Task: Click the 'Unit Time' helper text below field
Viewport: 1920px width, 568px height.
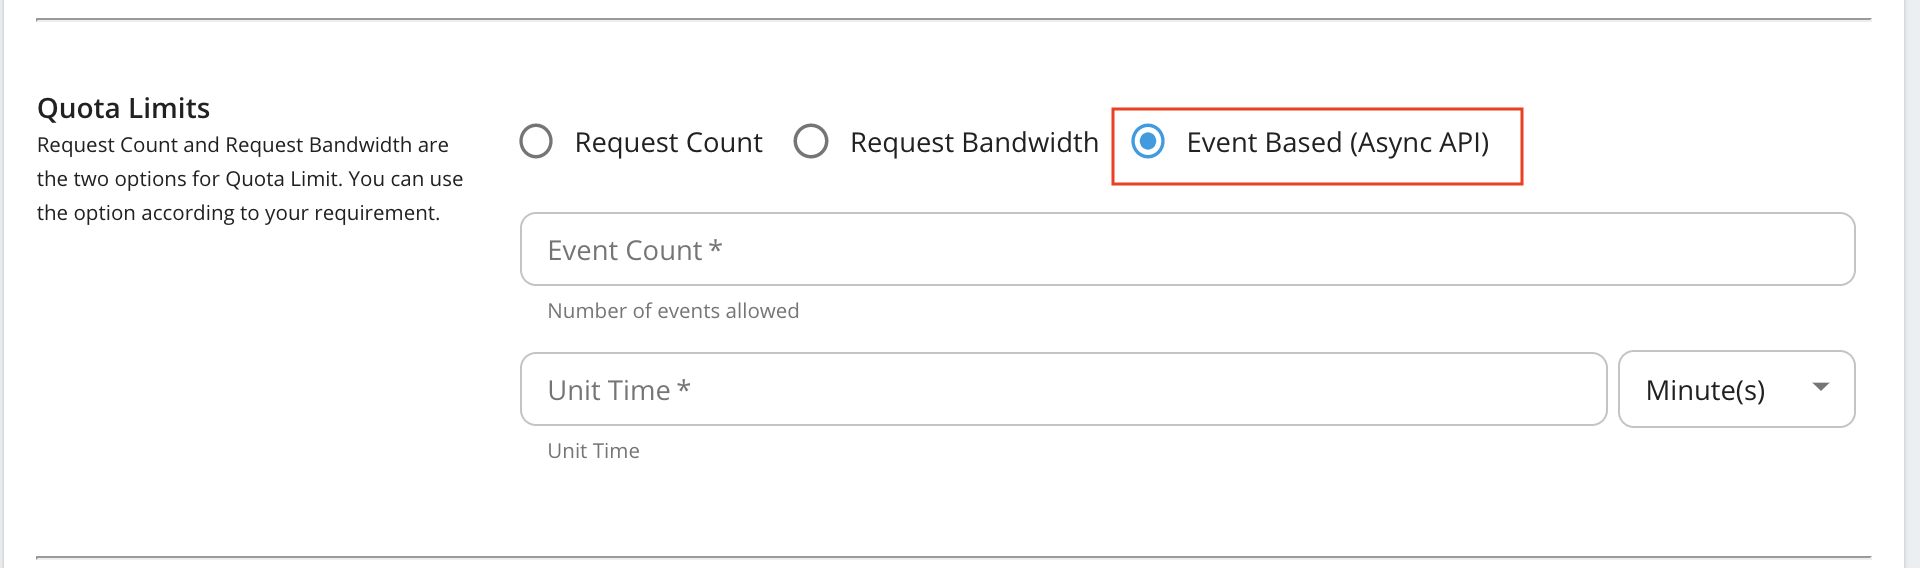Action: 593,451
